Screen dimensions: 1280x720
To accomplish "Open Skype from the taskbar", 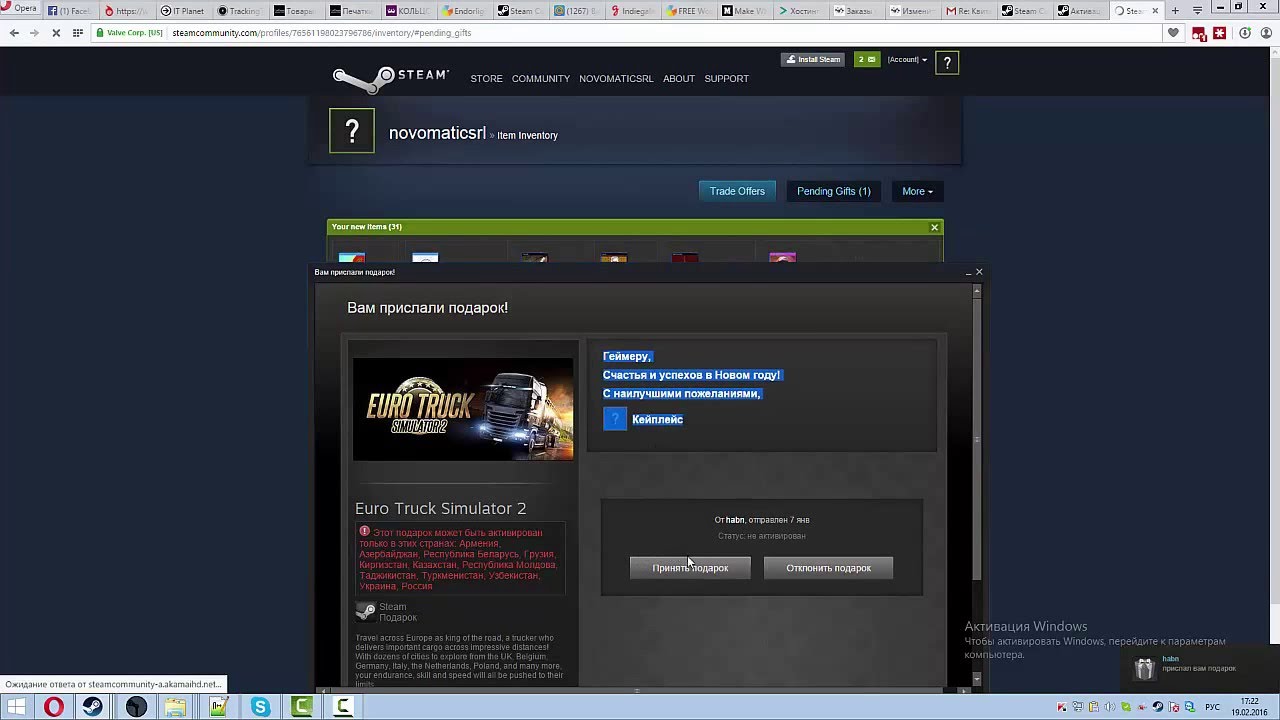I will tap(260, 707).
